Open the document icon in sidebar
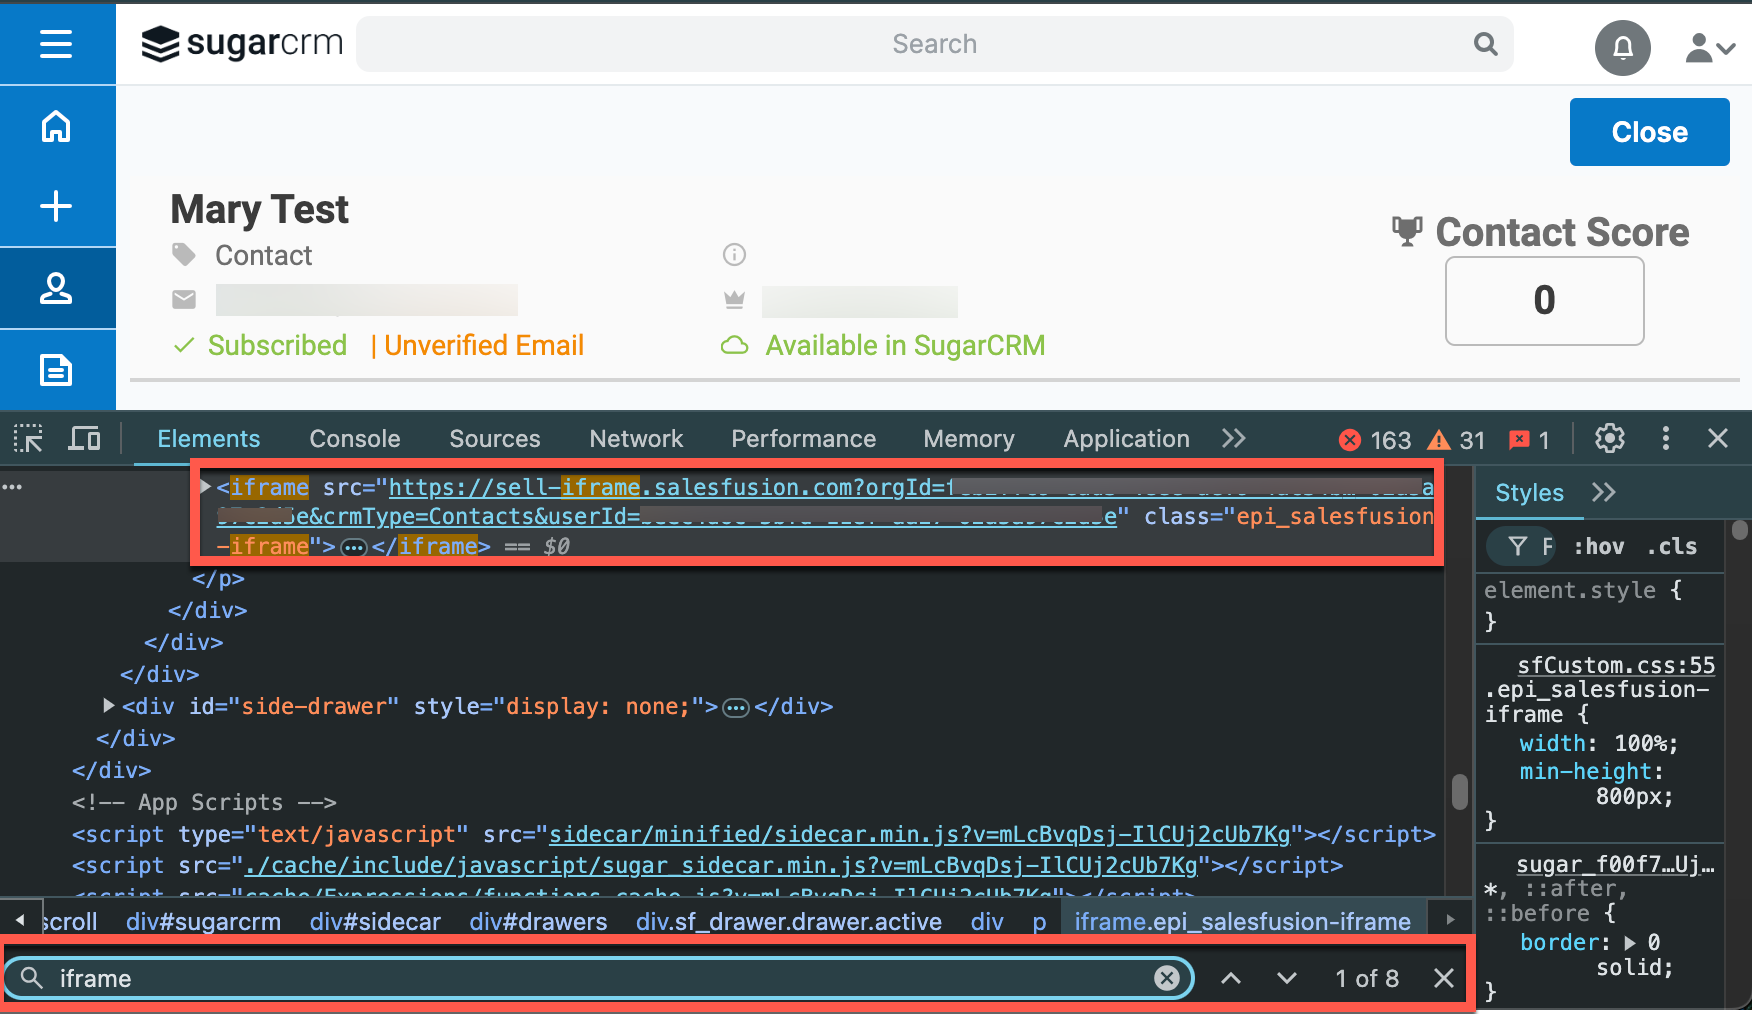 56,370
